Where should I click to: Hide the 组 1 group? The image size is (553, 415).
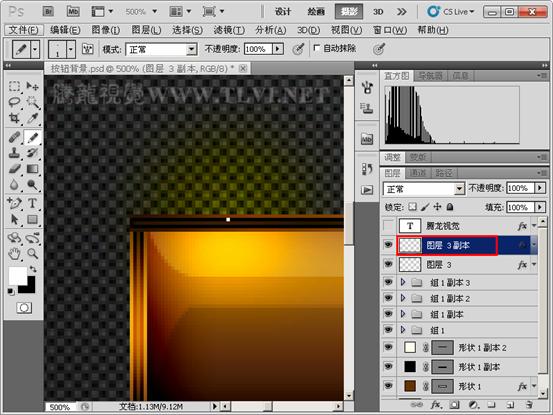pyautogui.click(x=388, y=330)
